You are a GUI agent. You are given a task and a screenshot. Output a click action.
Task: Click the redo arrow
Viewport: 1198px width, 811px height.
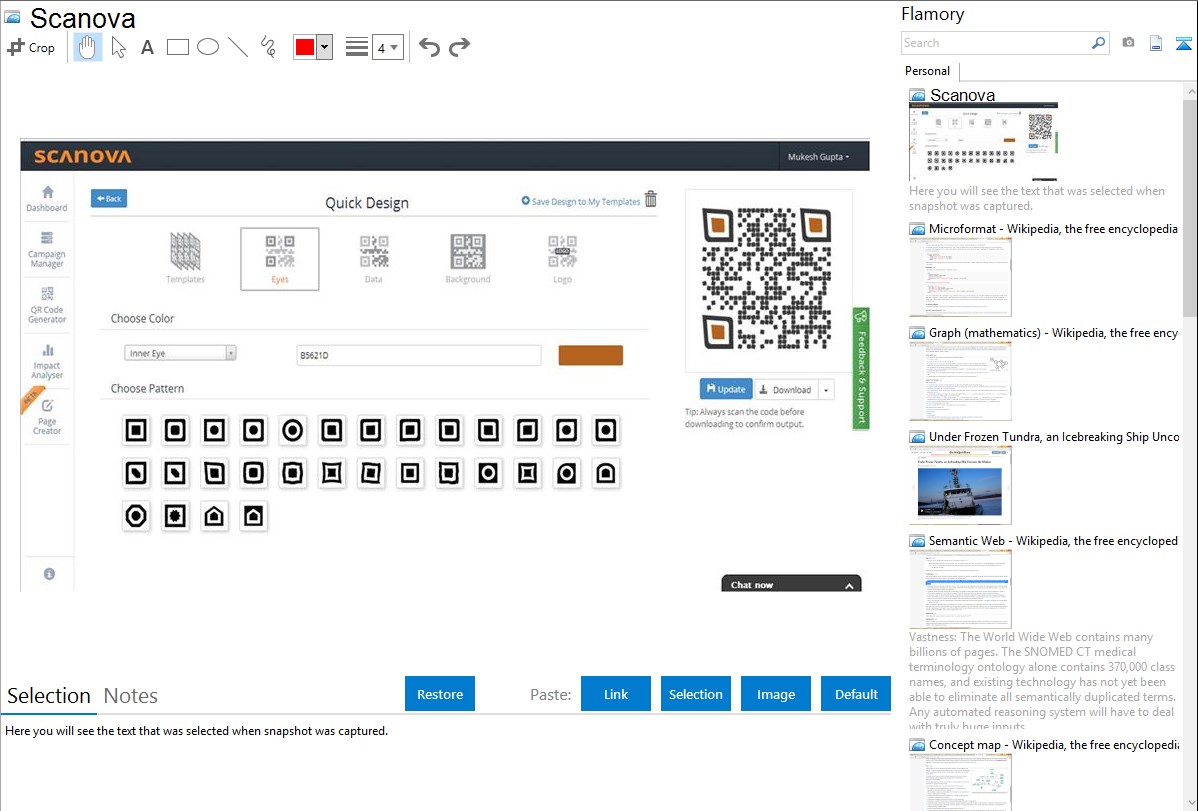(459, 47)
